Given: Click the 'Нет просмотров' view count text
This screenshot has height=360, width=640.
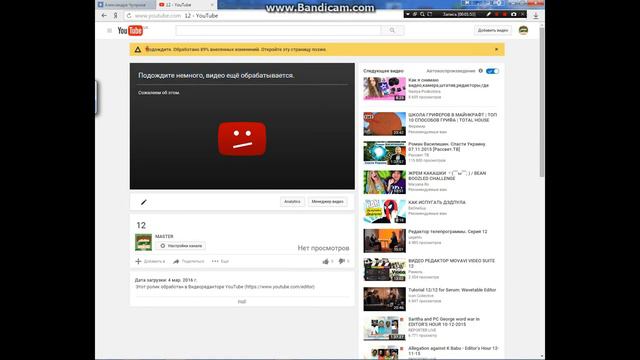Looking at the screenshot, I should (x=323, y=248).
